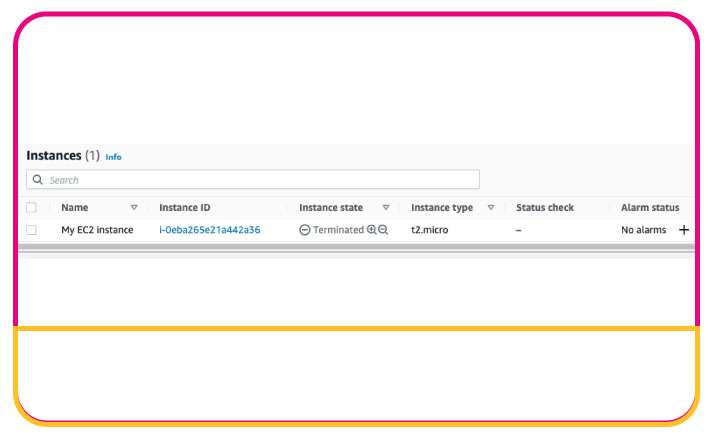Click the zoom-in magnifier beside Terminated

(x=372, y=230)
